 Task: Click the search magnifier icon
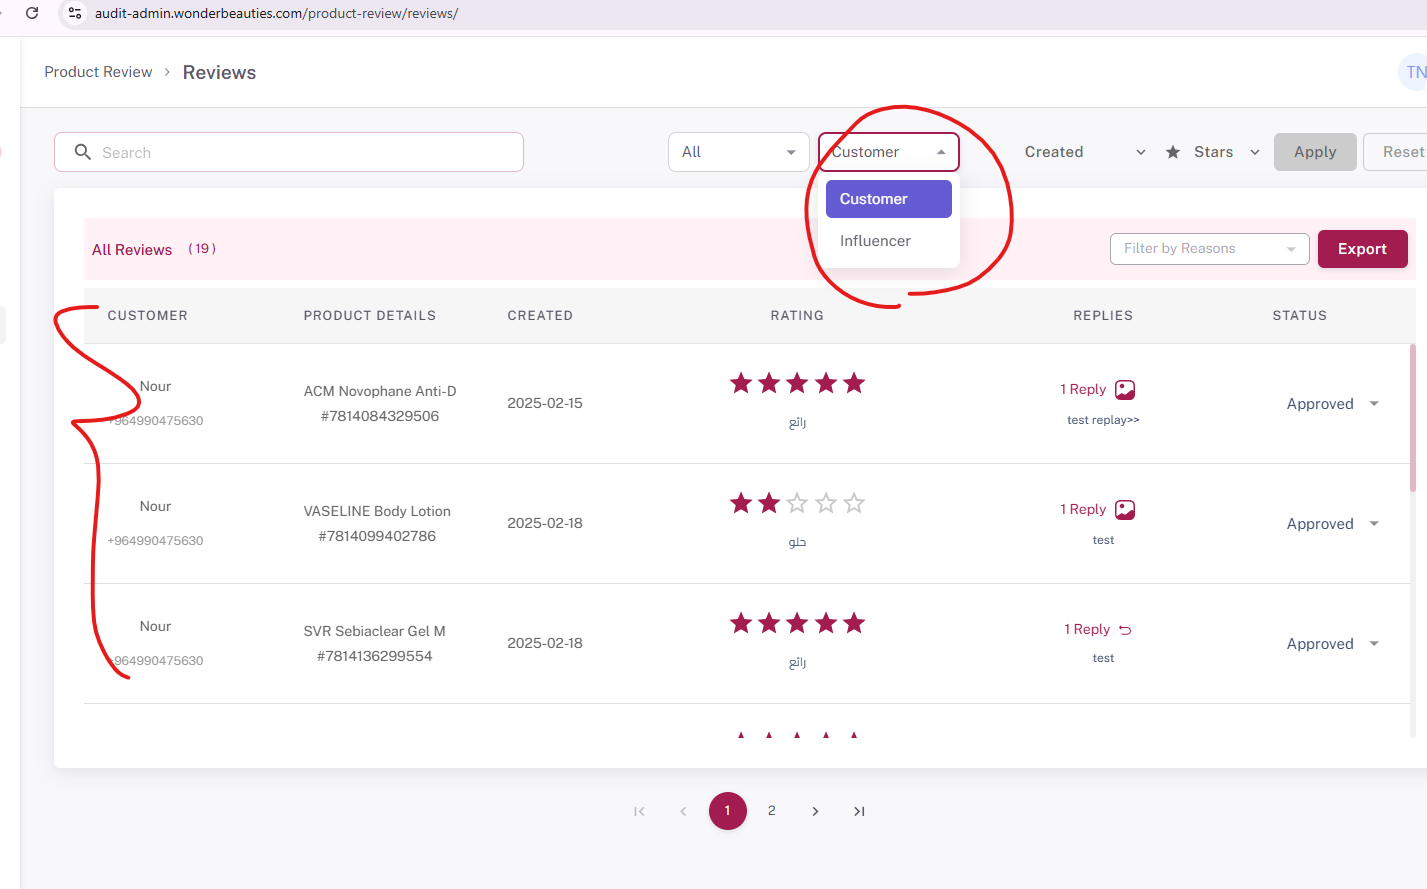pyautogui.click(x=83, y=152)
